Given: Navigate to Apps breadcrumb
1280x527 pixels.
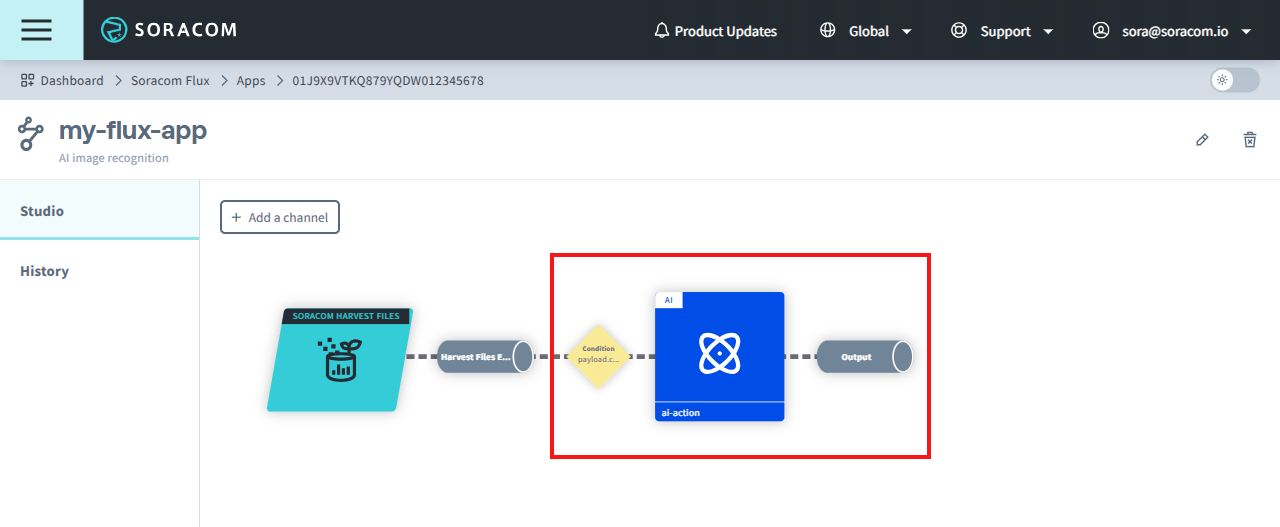Looking at the screenshot, I should (251, 81).
